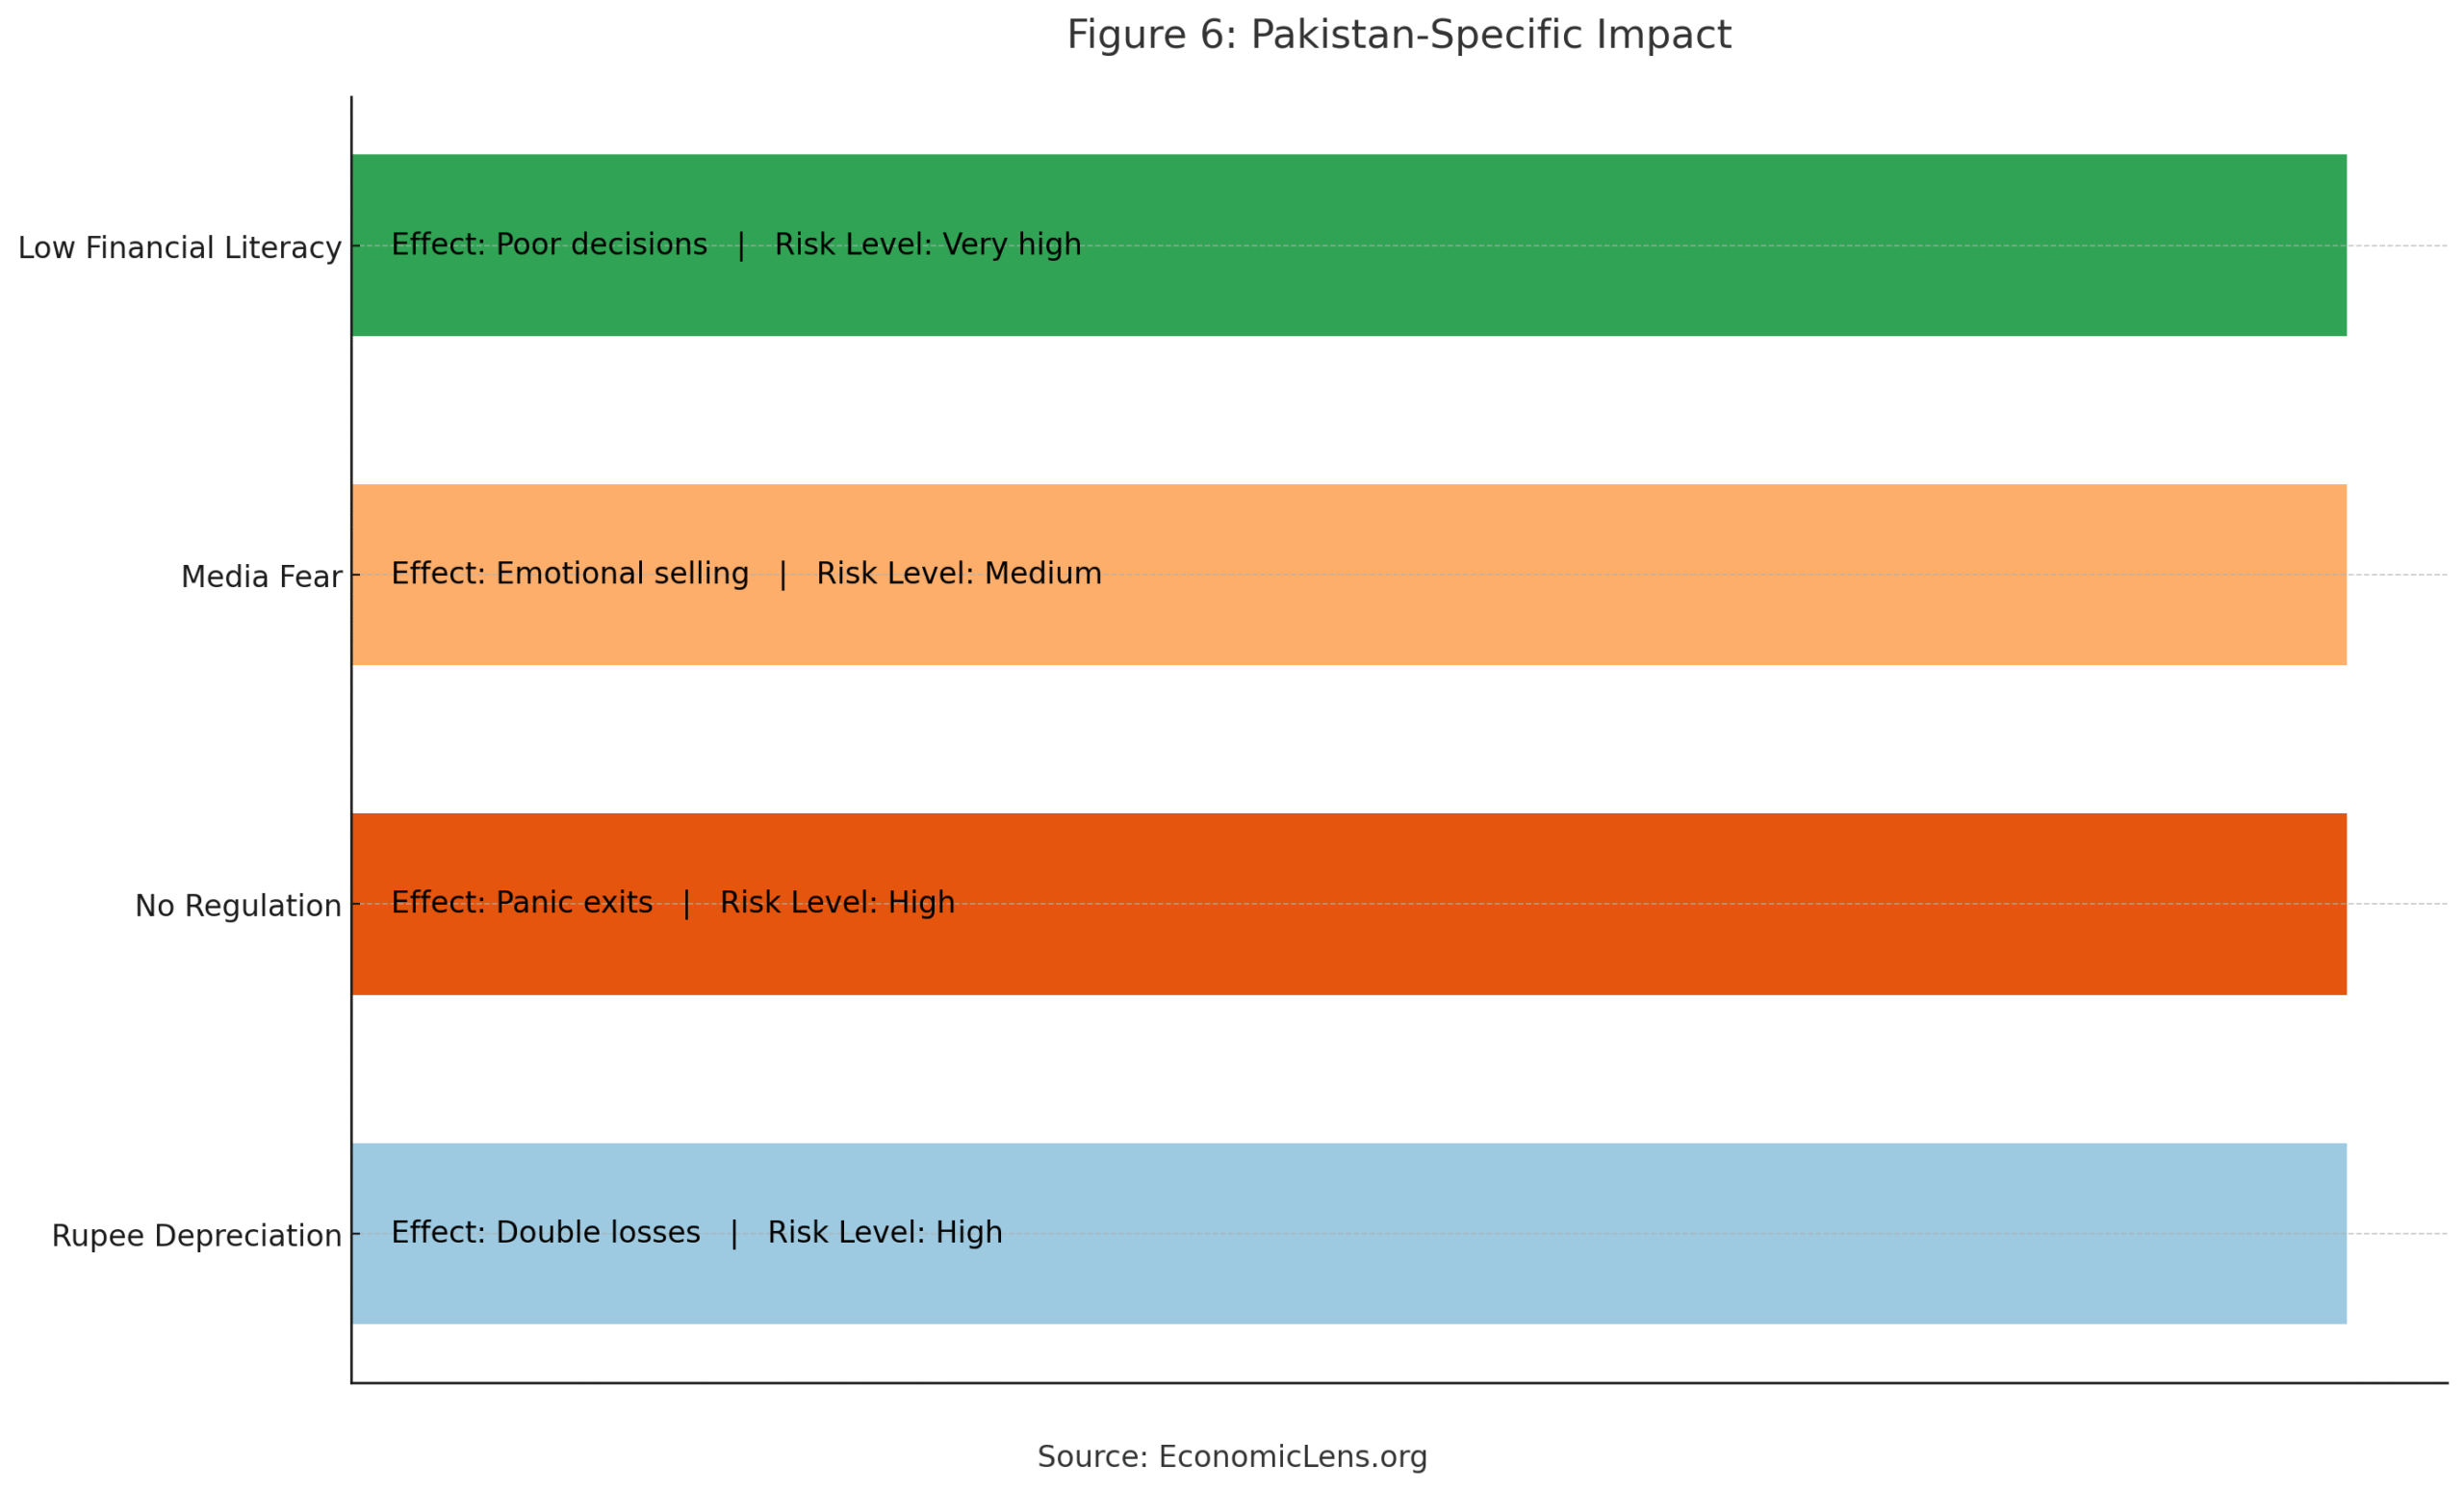2464x1490 pixels.
Task: Click the Media Fear axis label
Action: [x=261, y=577]
